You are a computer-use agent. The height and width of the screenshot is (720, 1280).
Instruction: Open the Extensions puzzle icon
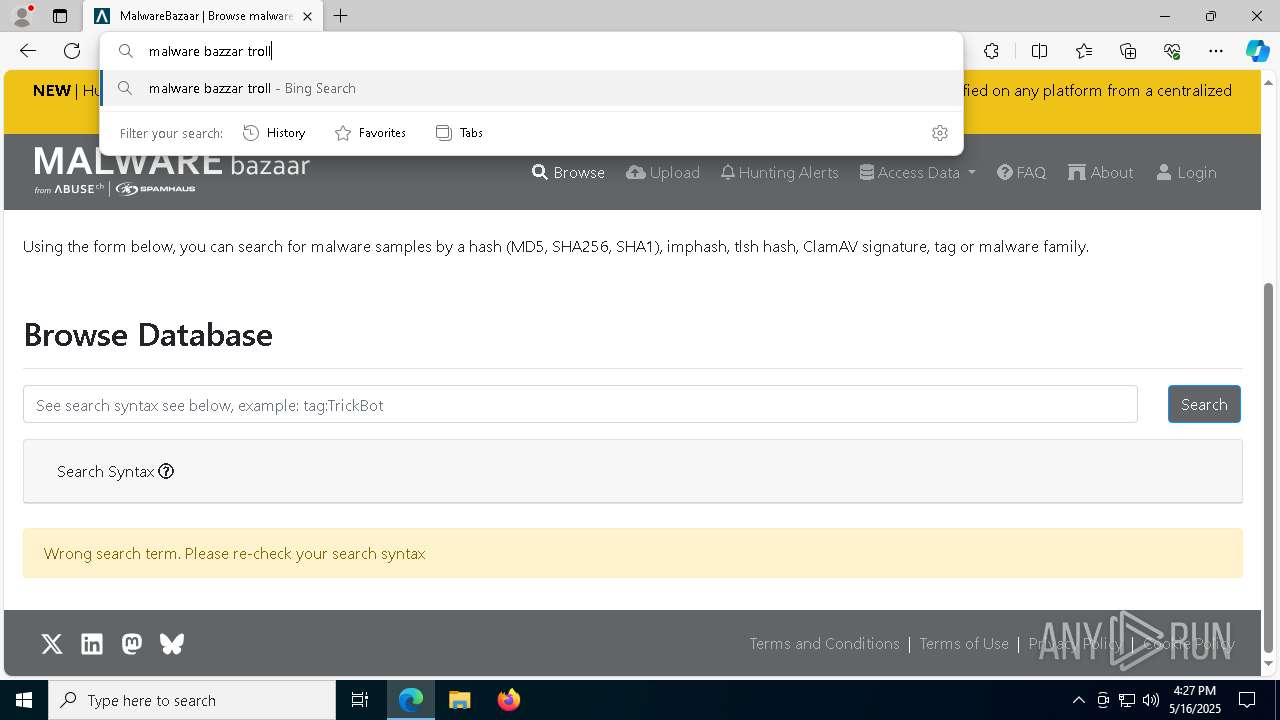[x=991, y=51]
